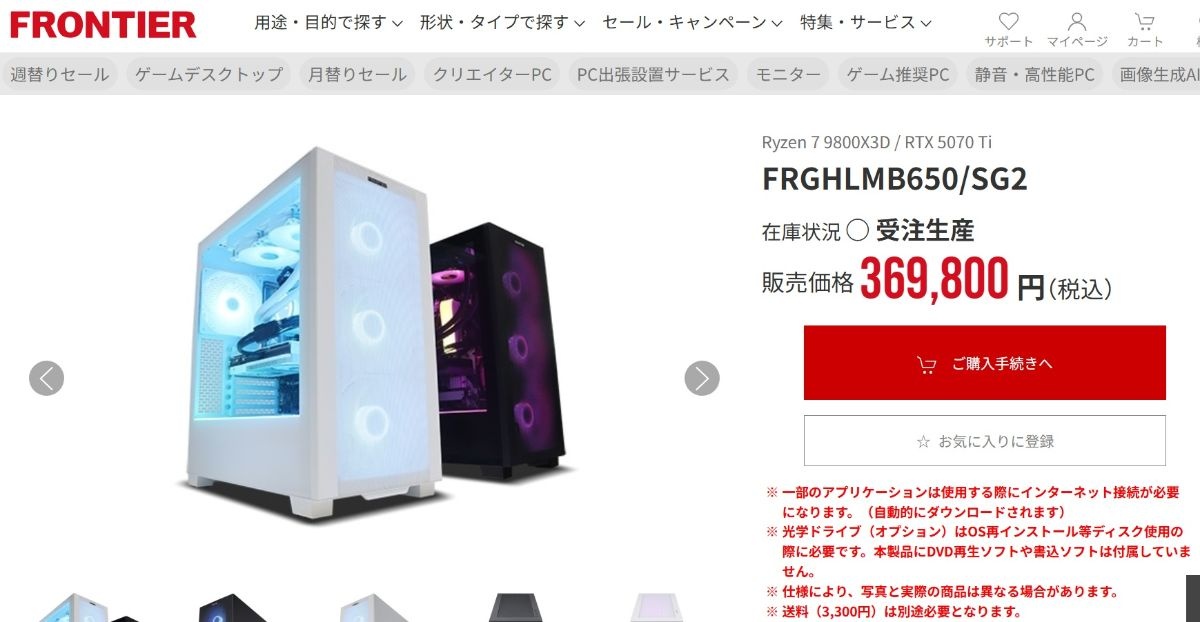Screen dimensions: 1200x622
Task: Click お気に入りに登録 favorite button
Action: tap(985, 441)
